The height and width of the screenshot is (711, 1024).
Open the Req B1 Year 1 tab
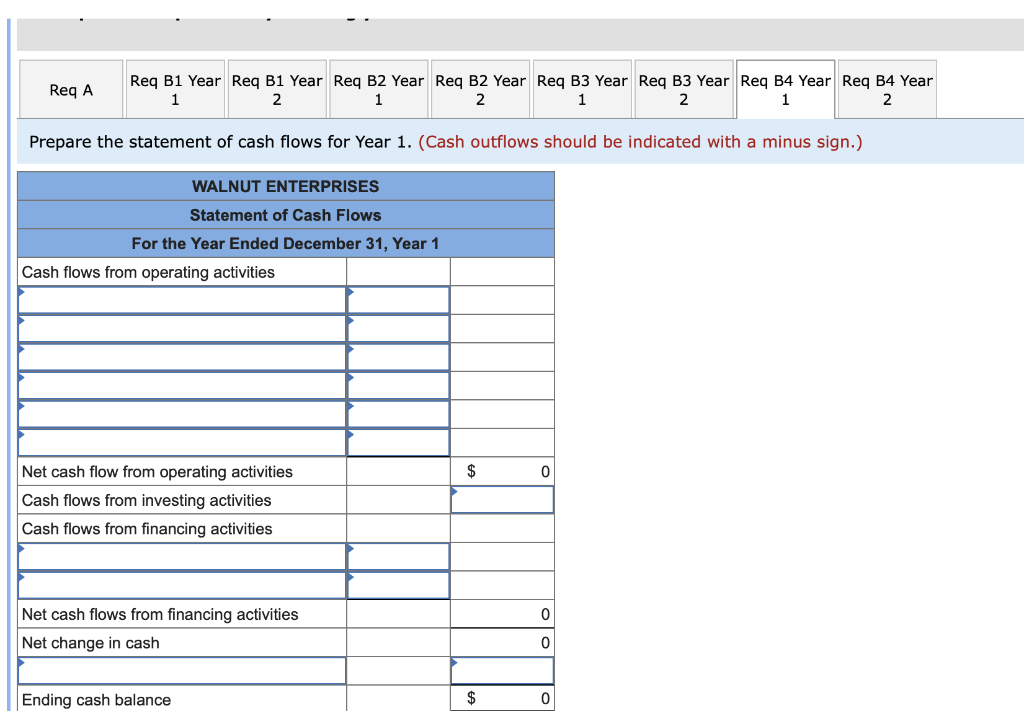coord(175,89)
